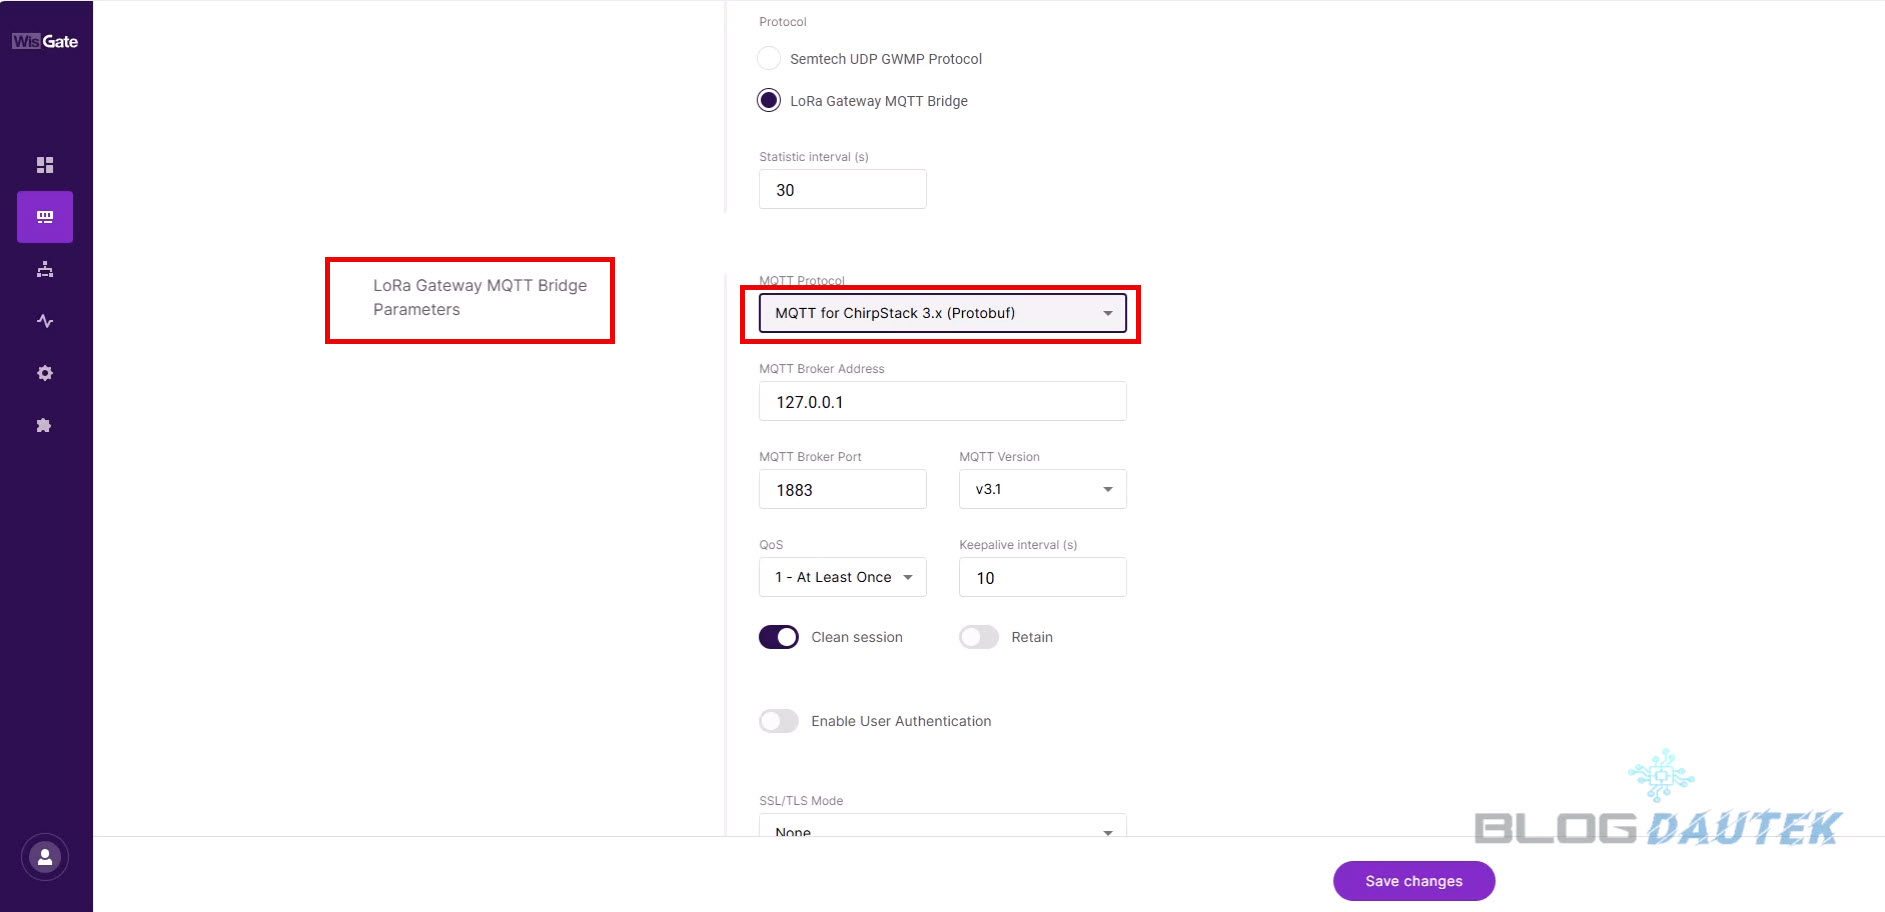Enable the Retain toggle
This screenshot has height=912, width=1885.
[x=979, y=637]
